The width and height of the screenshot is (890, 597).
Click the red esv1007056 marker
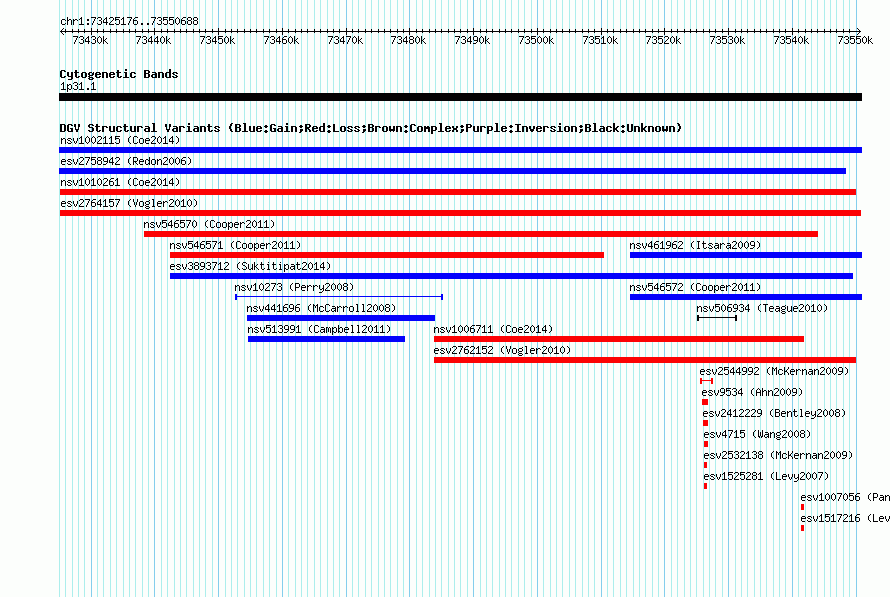click(803, 507)
